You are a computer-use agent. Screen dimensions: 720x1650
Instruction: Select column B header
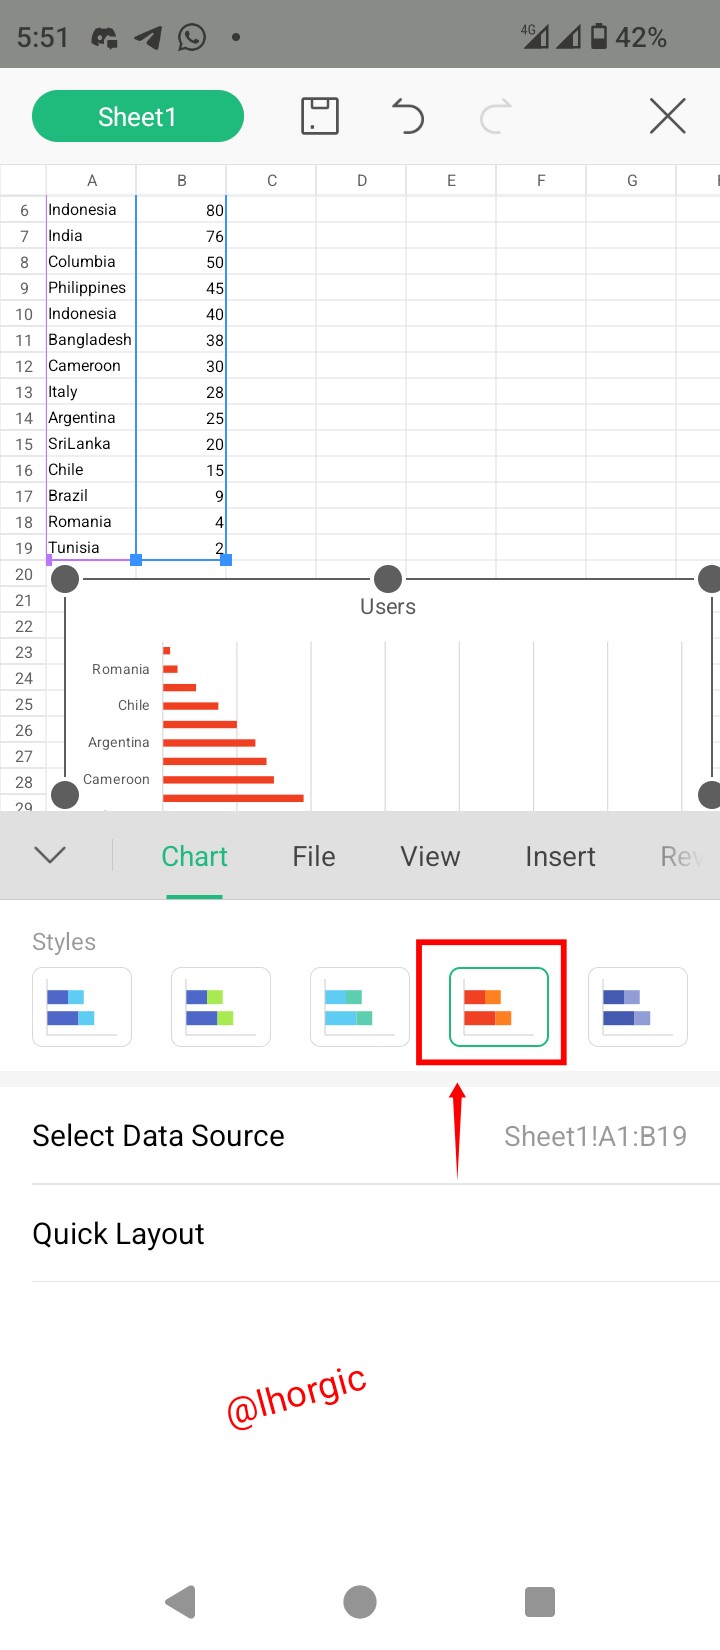point(181,180)
